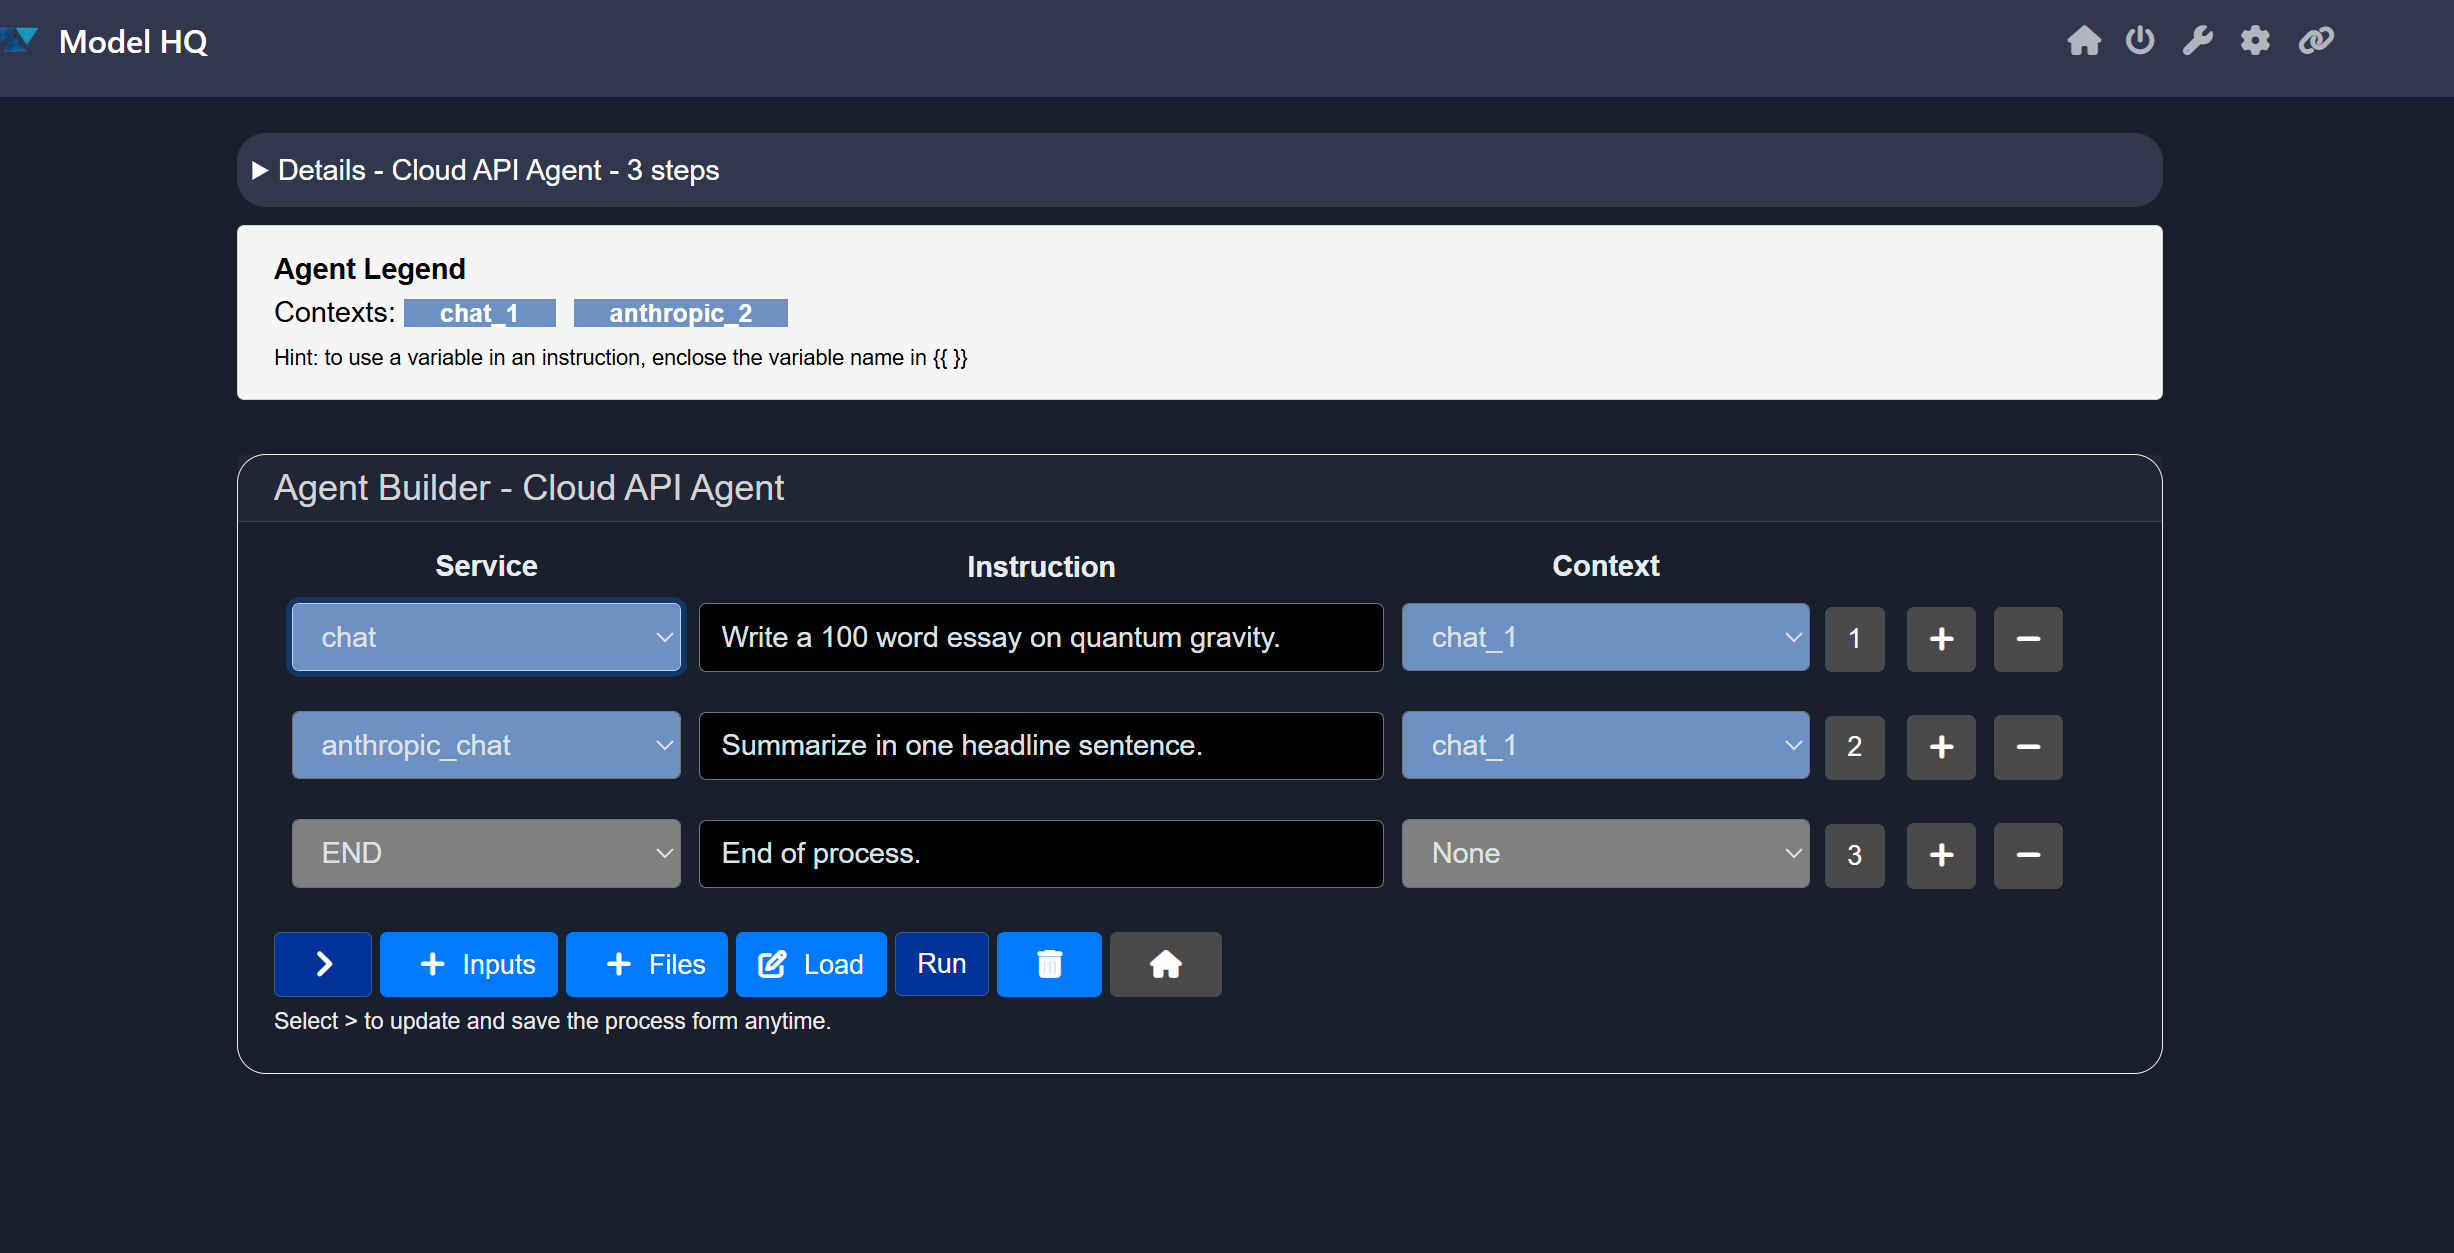Click the gray home button below the steps
This screenshot has width=2454, height=1253.
(1165, 964)
